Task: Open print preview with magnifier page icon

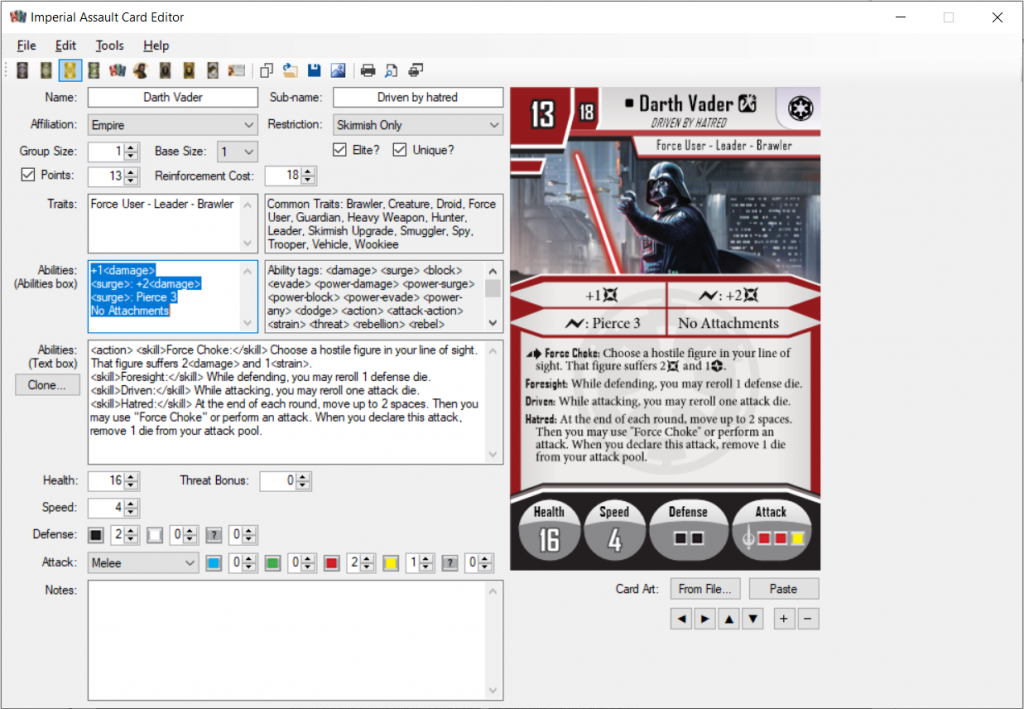Action: 392,70
